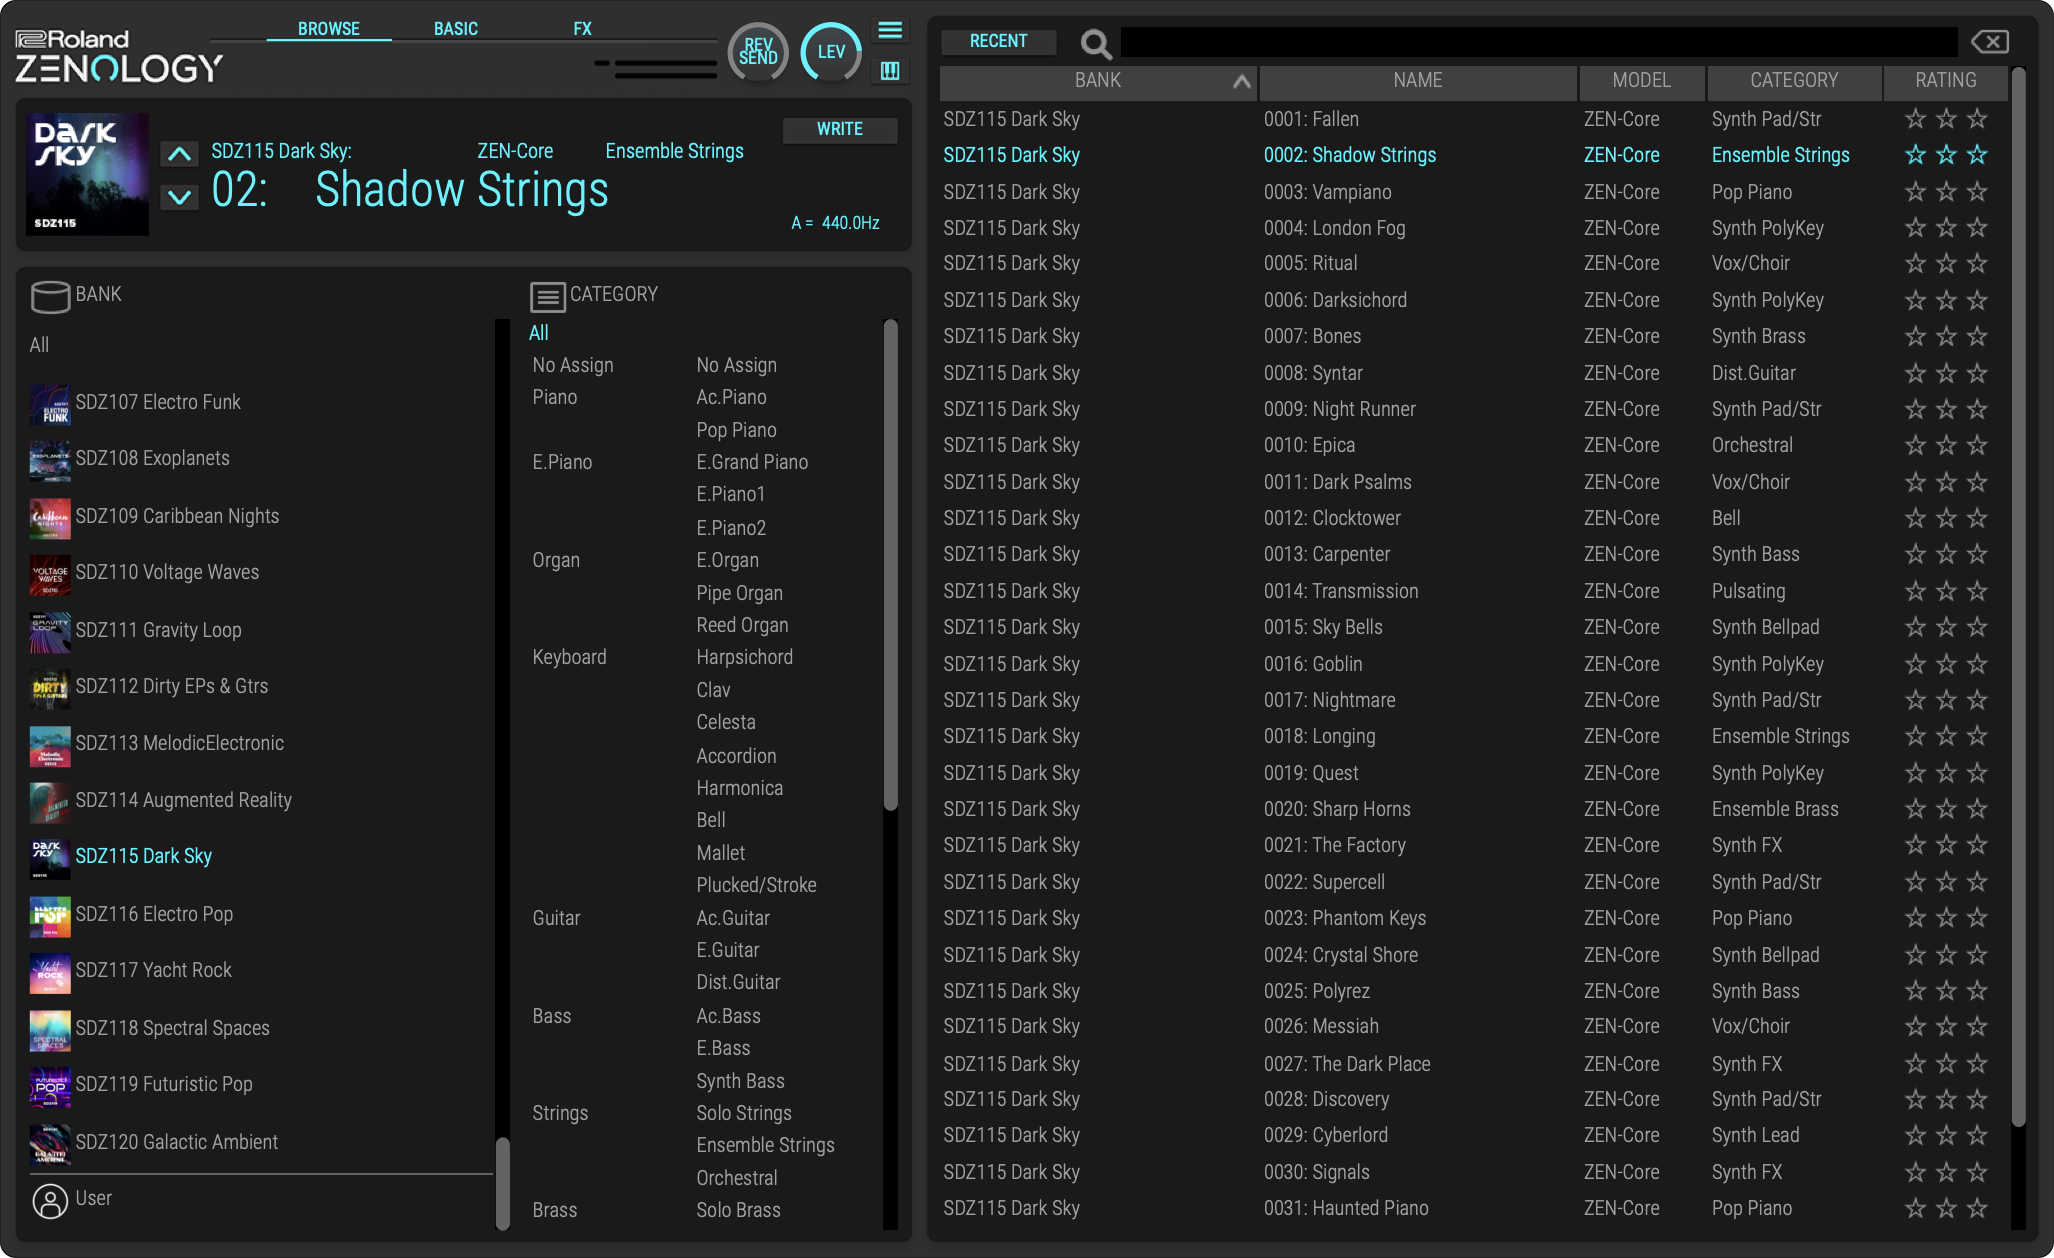Filter by Dist.Guitar category

click(x=738, y=982)
